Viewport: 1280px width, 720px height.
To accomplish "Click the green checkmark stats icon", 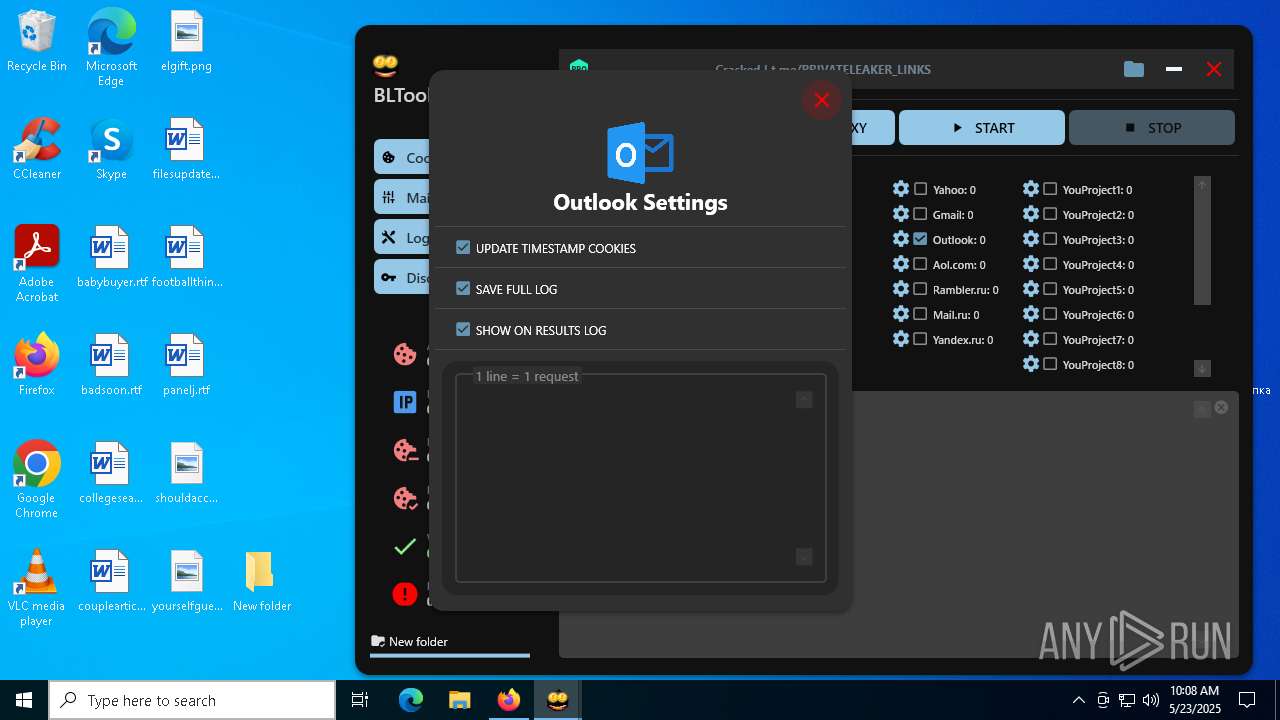I will click(404, 546).
